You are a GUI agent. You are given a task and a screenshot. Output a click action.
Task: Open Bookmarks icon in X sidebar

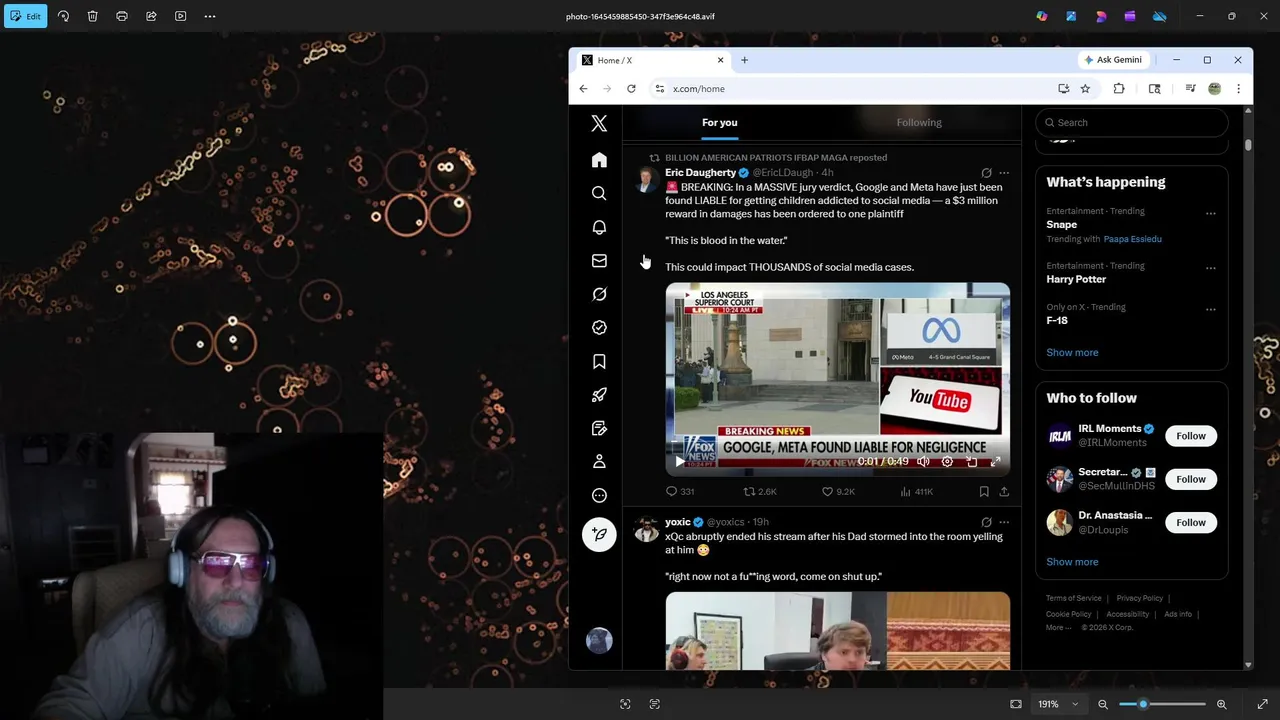coord(599,361)
